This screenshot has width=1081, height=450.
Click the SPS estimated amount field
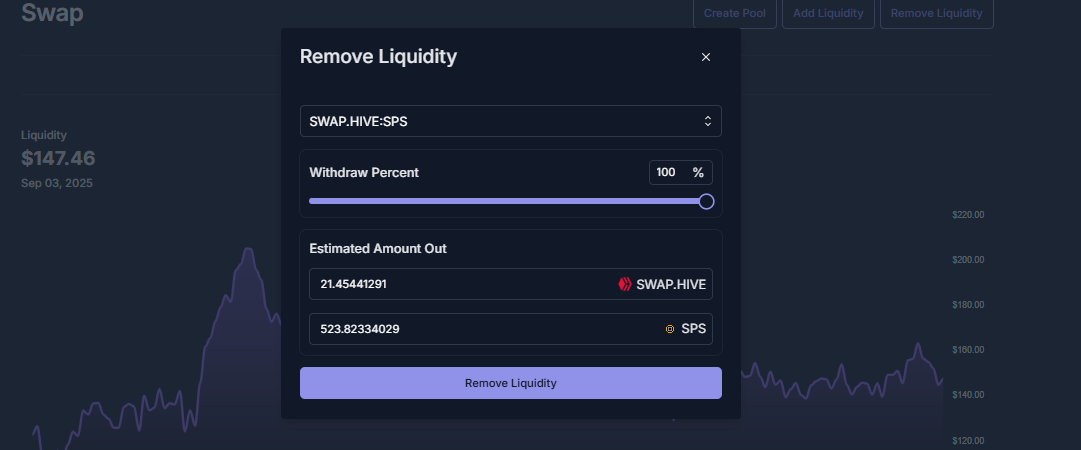tap(510, 329)
